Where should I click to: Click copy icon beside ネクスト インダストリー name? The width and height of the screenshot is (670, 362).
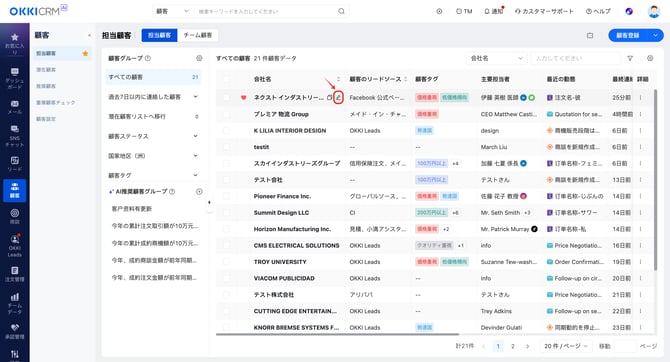click(x=329, y=97)
